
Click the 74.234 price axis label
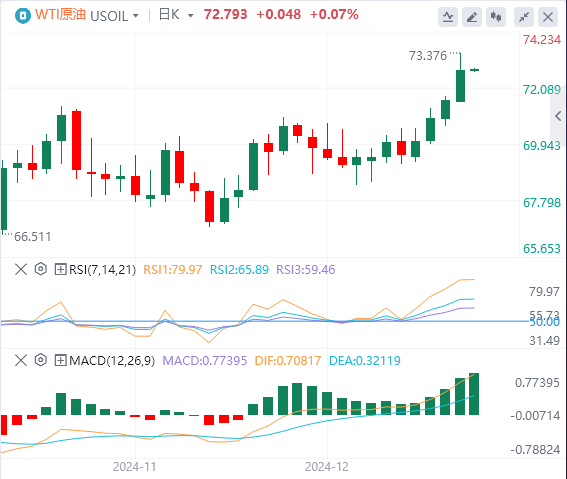coord(542,40)
